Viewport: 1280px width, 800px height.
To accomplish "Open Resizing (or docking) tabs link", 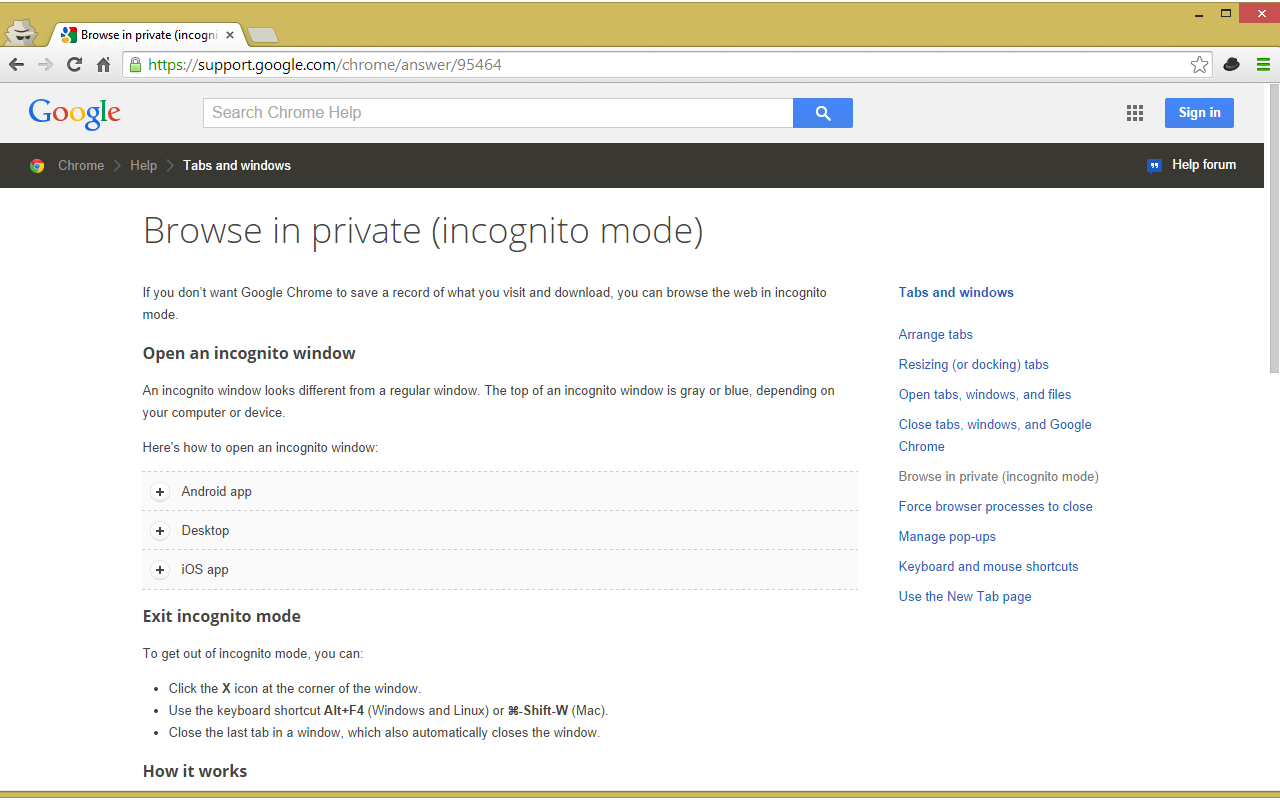I will (x=974, y=365).
